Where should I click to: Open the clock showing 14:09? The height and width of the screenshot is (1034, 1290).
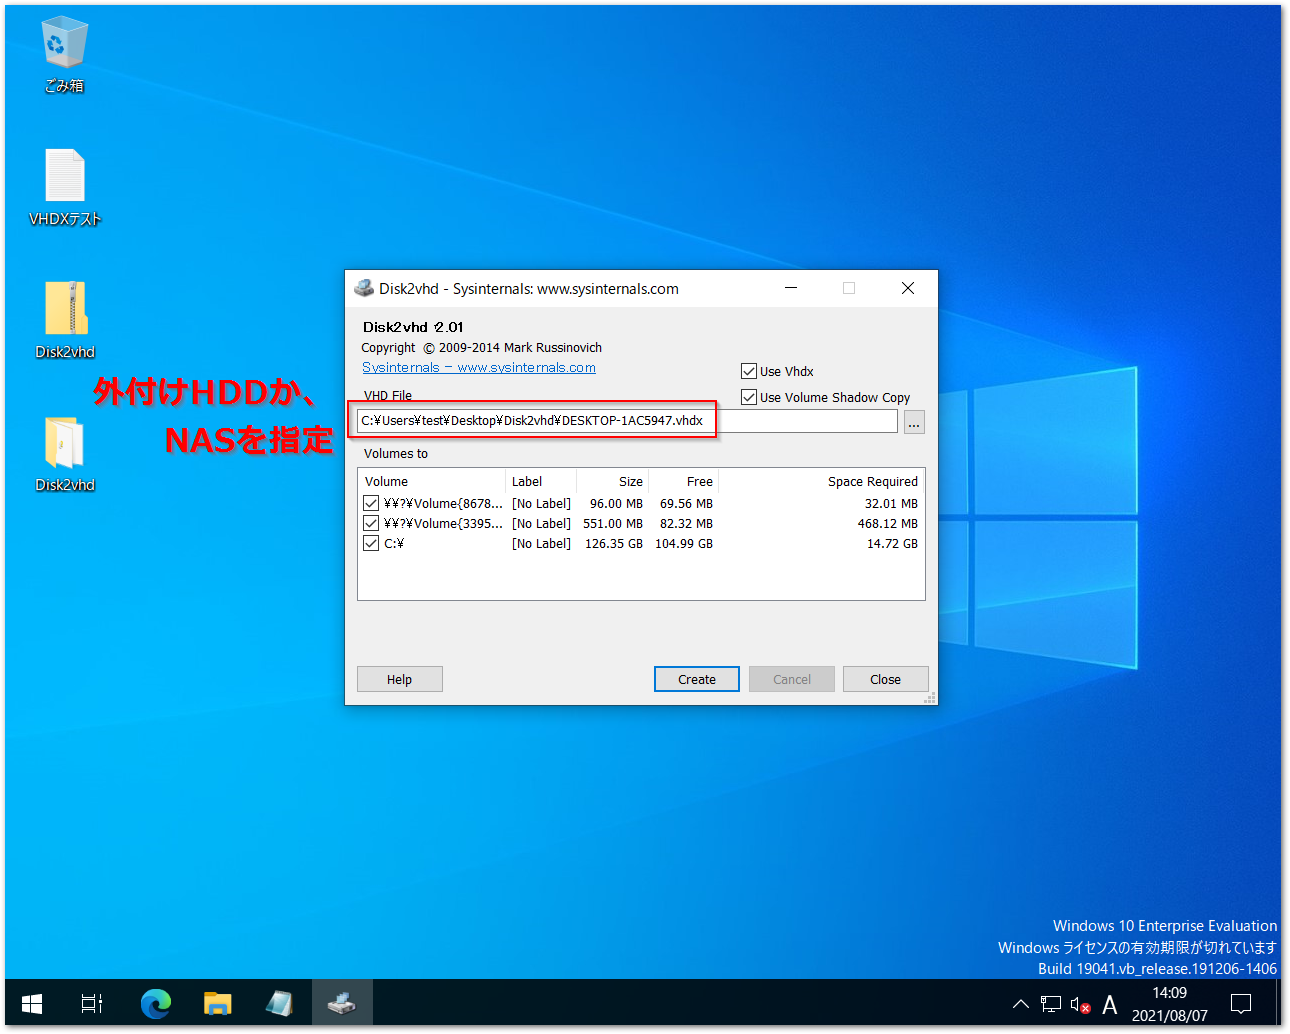click(x=1170, y=1004)
